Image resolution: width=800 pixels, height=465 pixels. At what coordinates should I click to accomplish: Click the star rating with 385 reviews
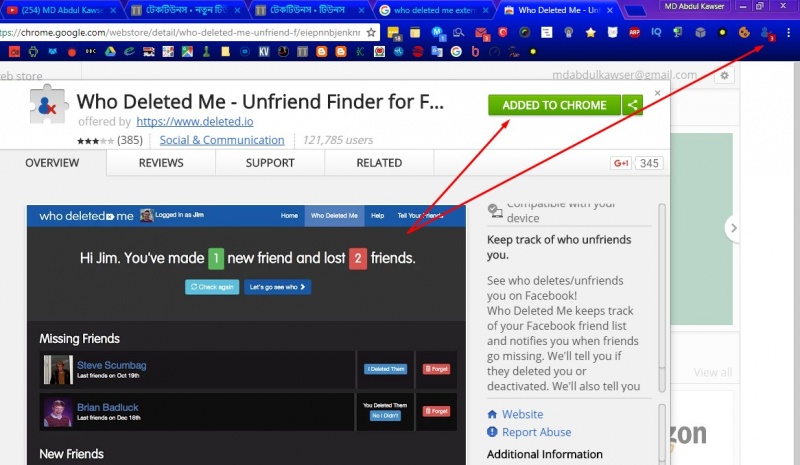pyautogui.click(x=110, y=140)
